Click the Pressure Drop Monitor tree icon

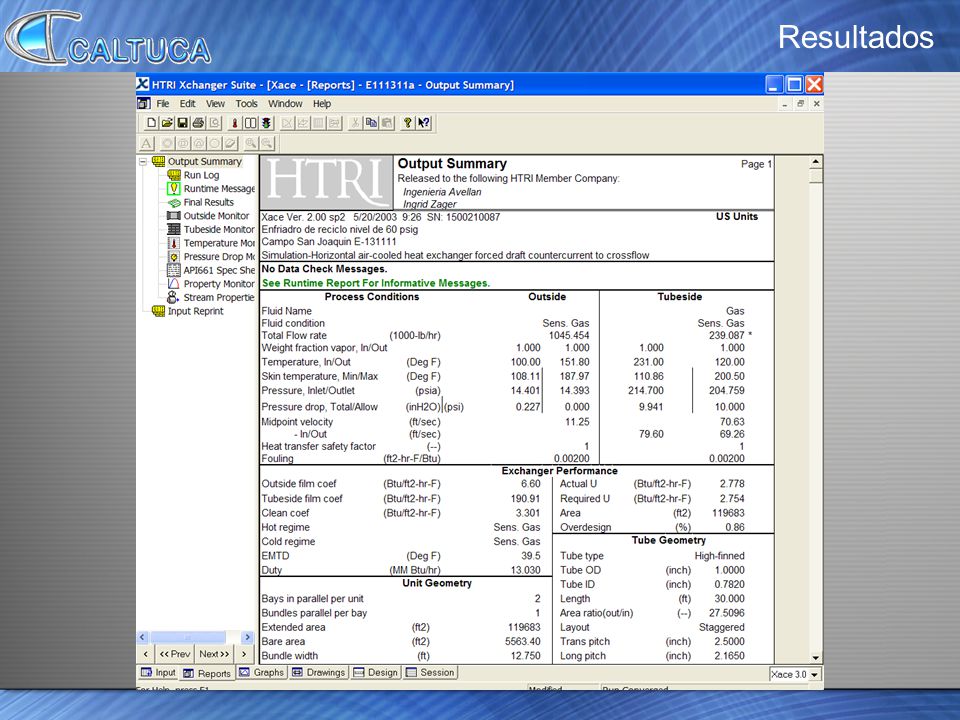pyautogui.click(x=174, y=257)
